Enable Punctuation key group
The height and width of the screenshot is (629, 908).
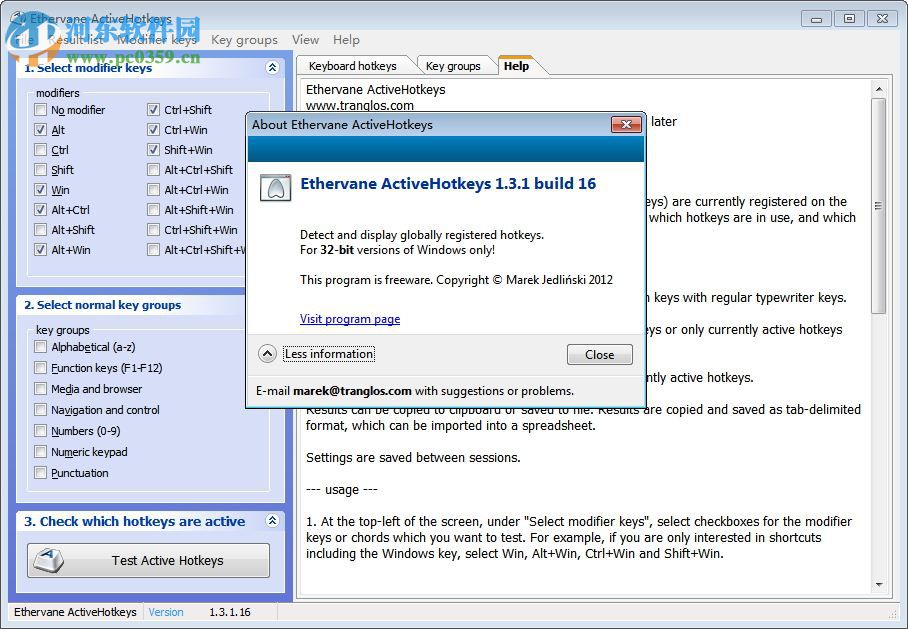coord(41,473)
